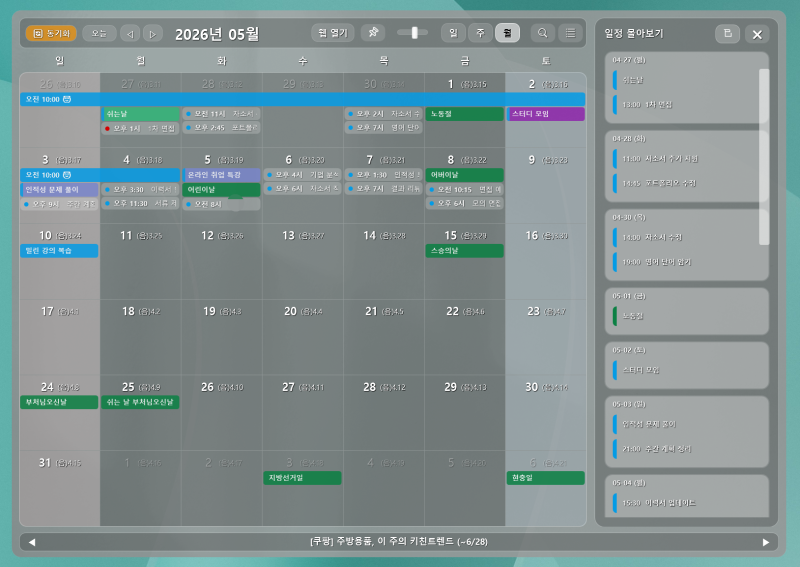Open the 오전 8시 event on May 5
This screenshot has height=567, width=800.
pos(221,204)
